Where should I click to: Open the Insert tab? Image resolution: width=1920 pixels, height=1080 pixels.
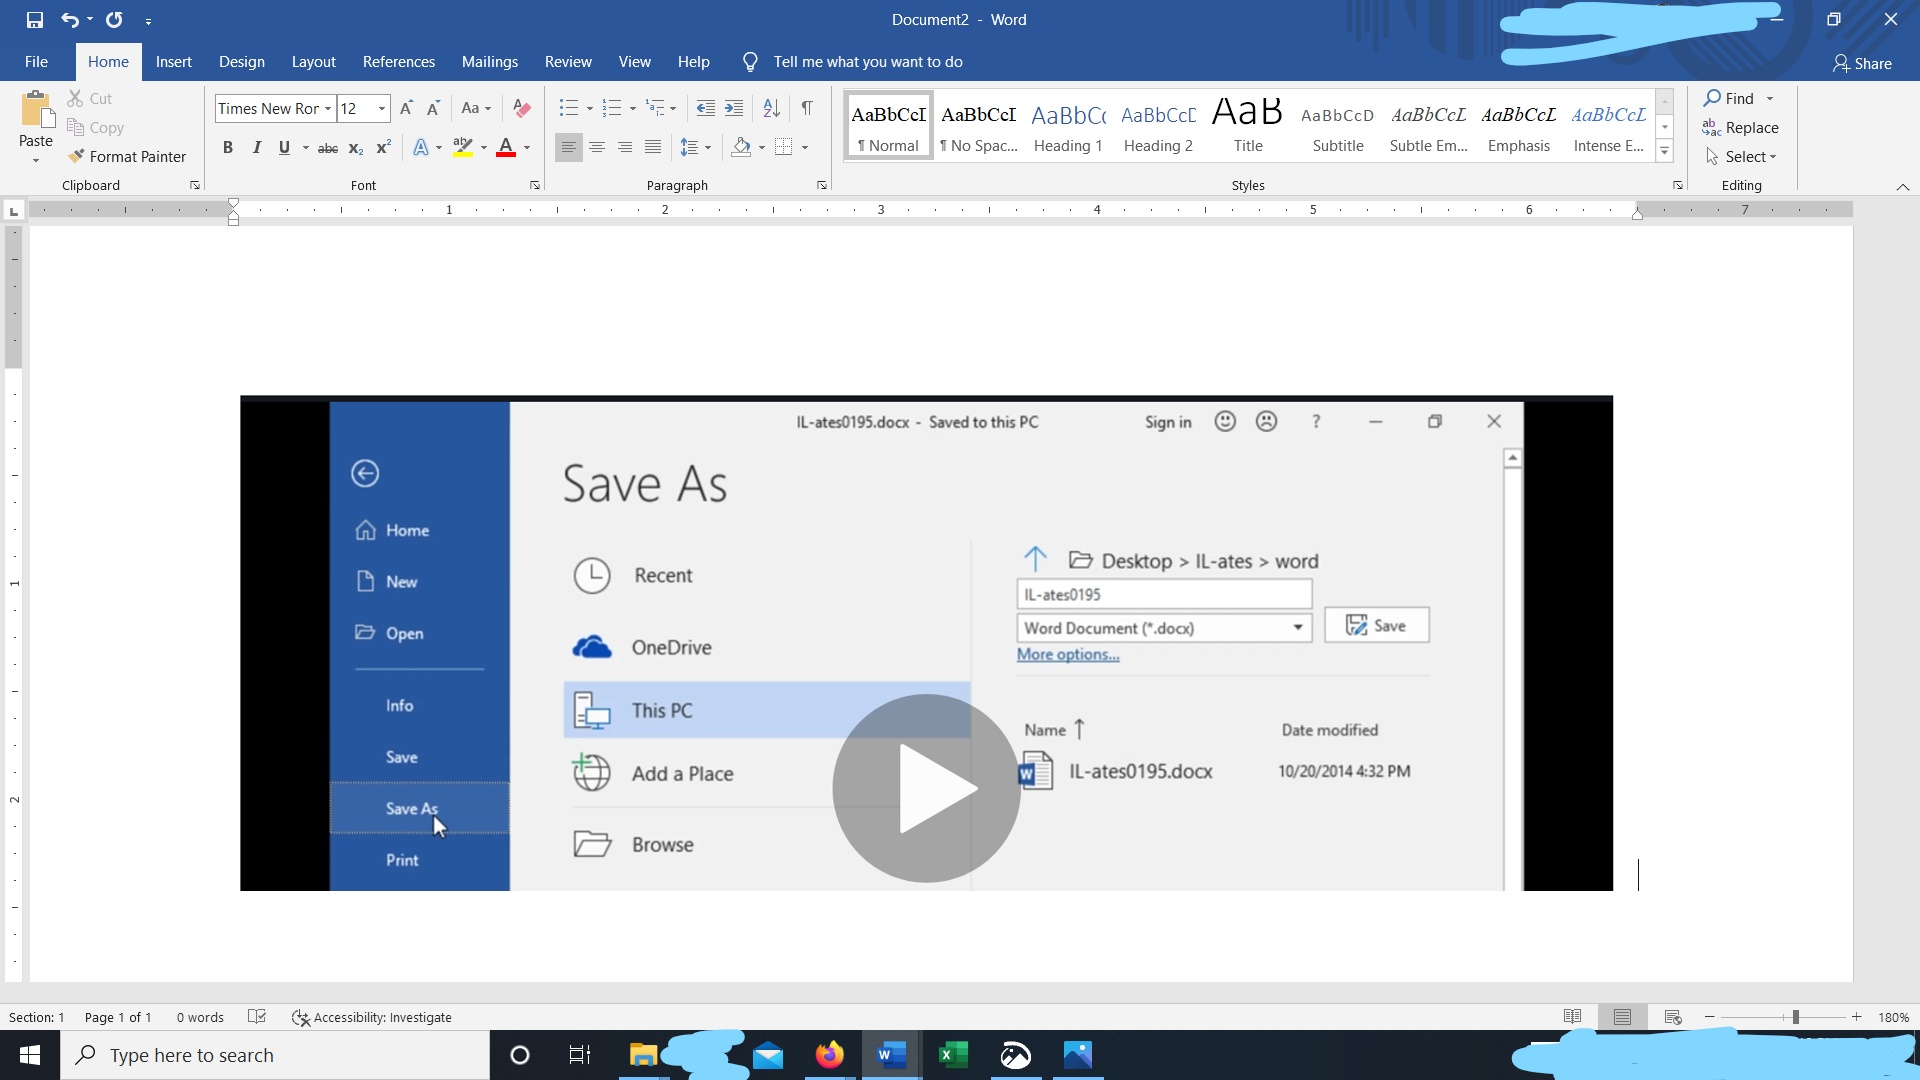(x=173, y=62)
